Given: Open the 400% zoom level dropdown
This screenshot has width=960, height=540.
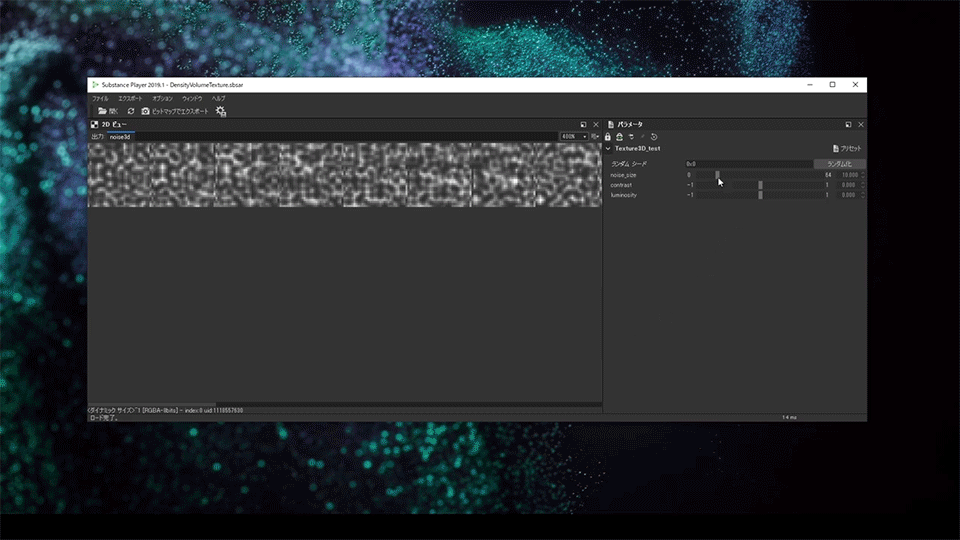Looking at the screenshot, I should point(573,136).
